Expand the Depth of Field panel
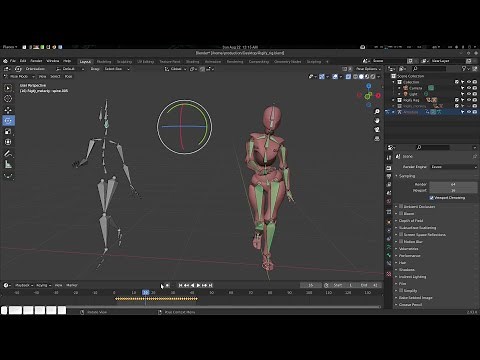The width and height of the screenshot is (480, 360). click(x=411, y=220)
